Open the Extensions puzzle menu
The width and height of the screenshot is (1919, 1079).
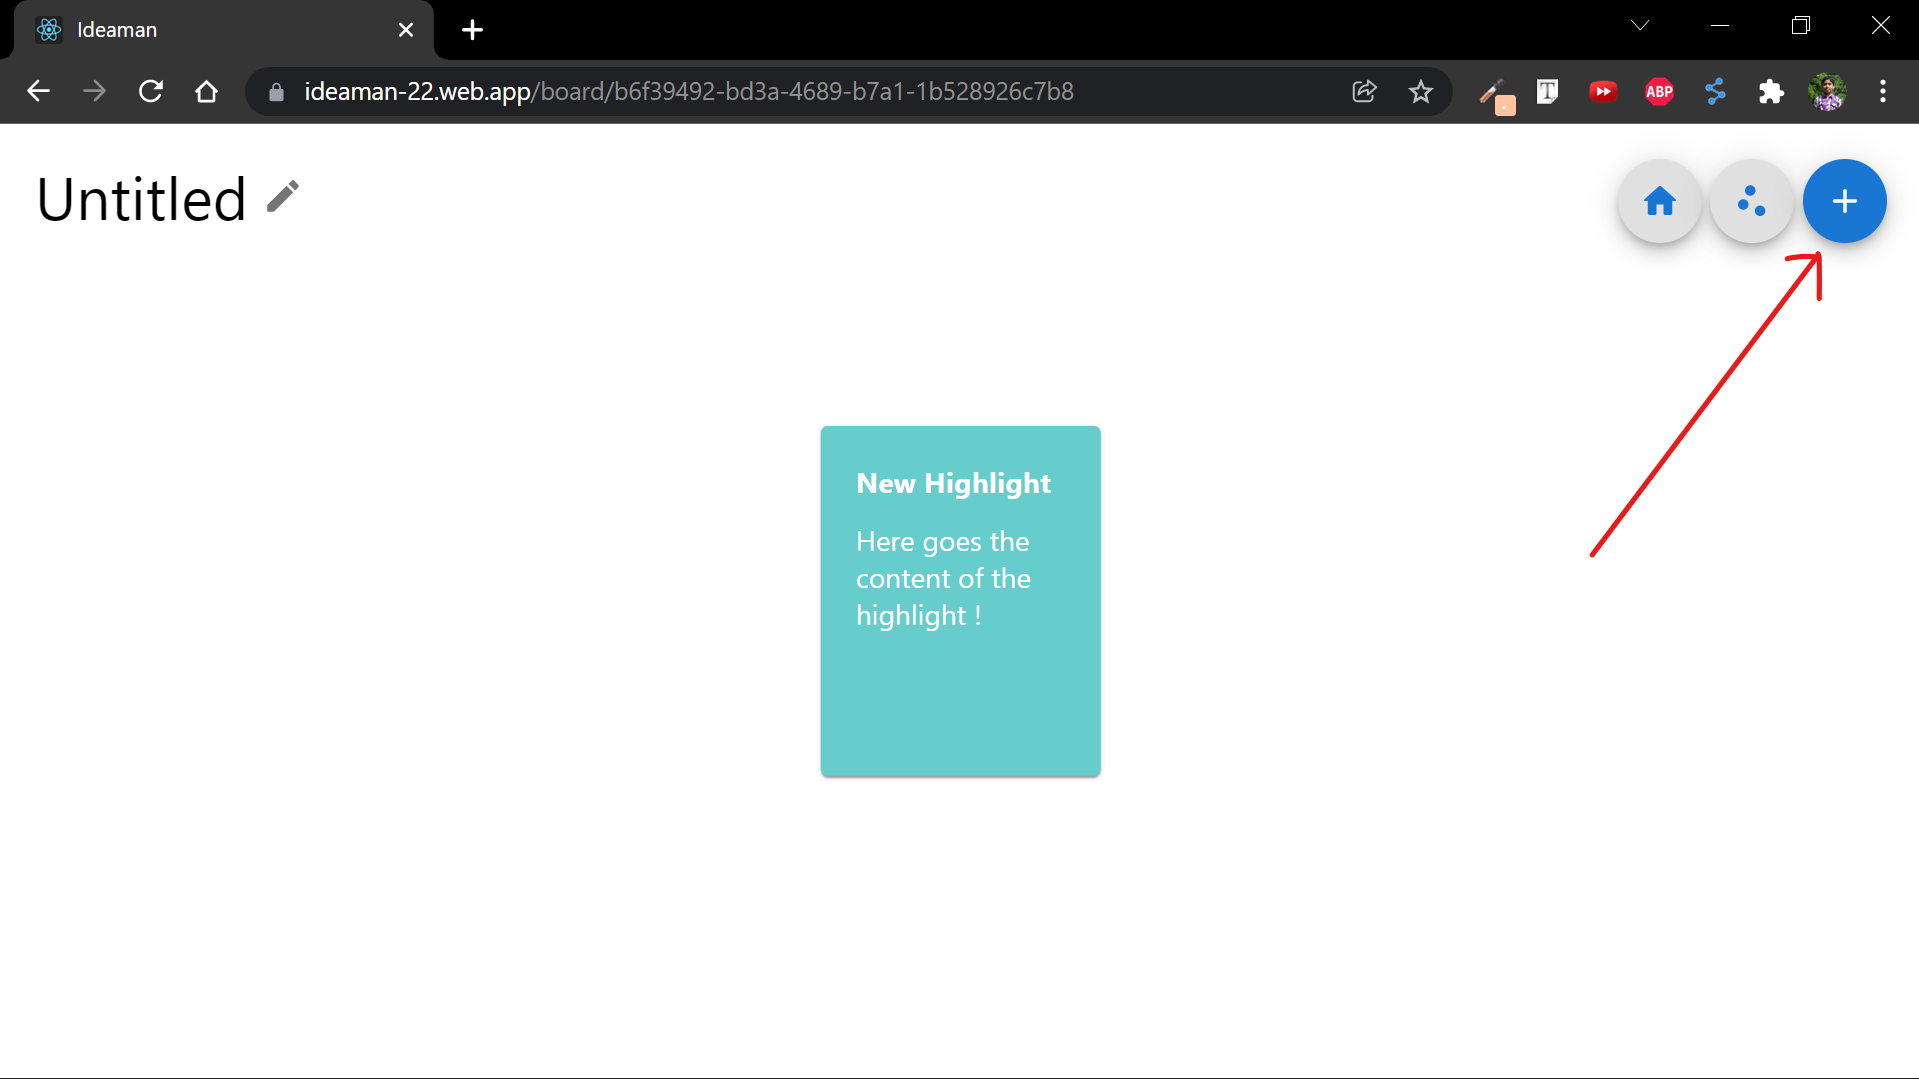(1771, 91)
